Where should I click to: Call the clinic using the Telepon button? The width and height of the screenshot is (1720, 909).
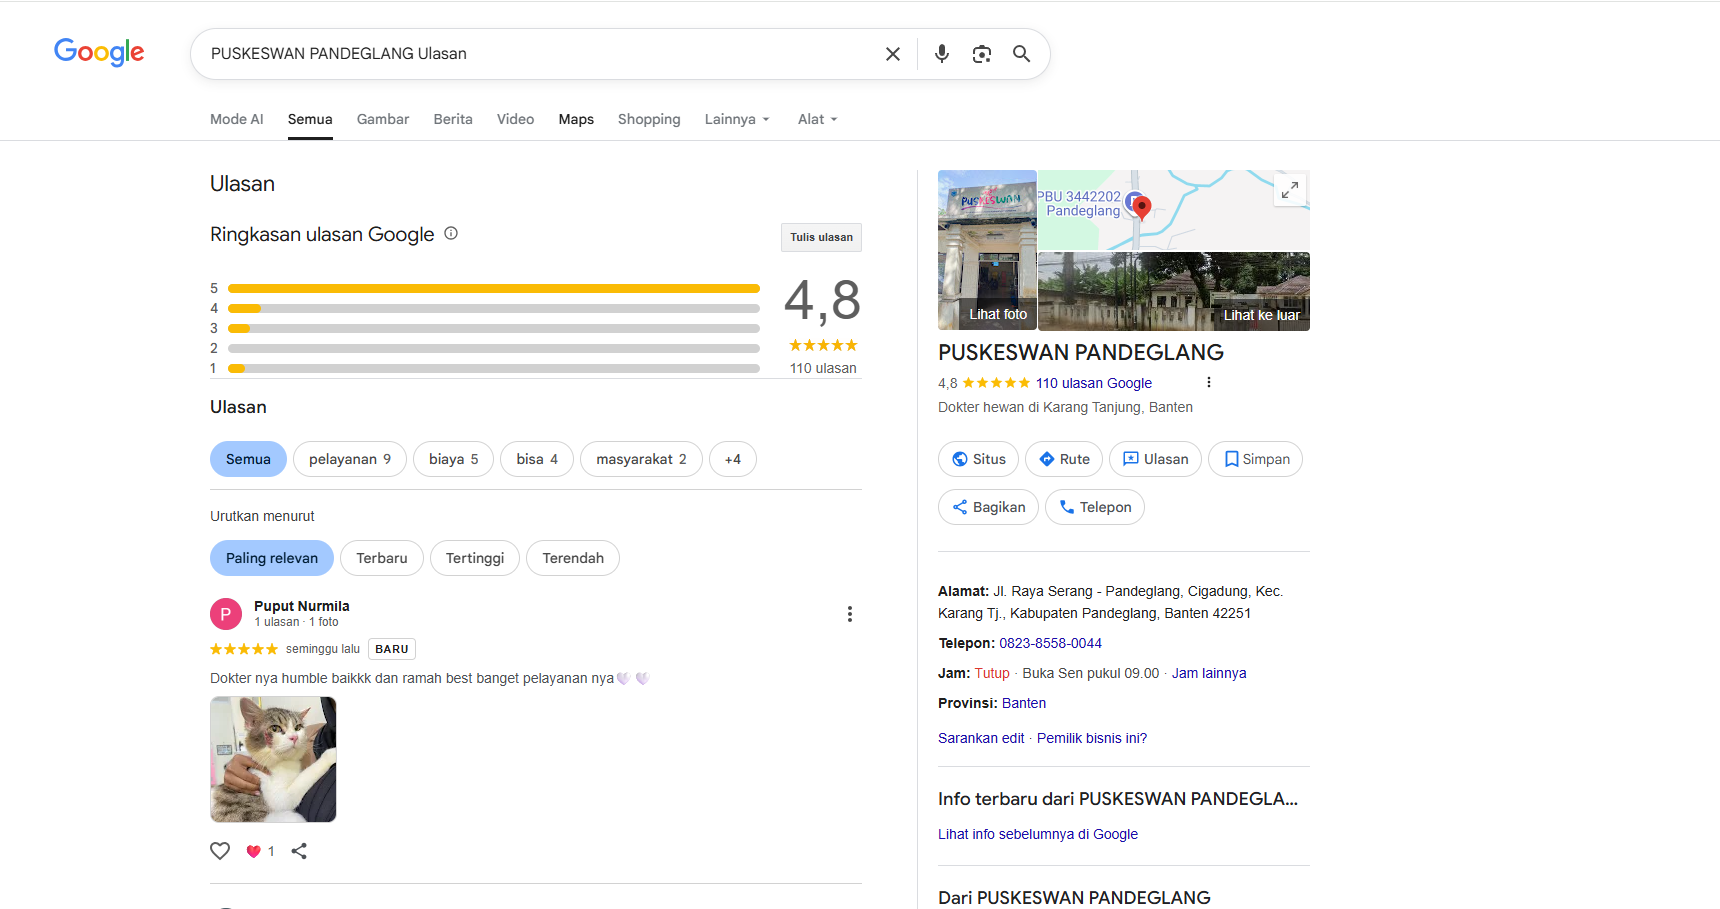click(x=1094, y=507)
